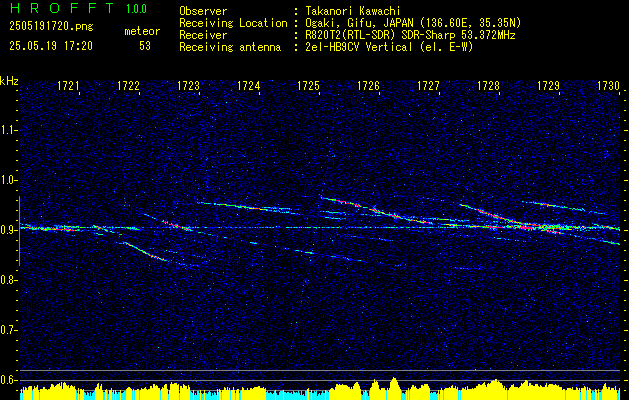Click the Receiver line R820T2(RTL-SDR)
The height and width of the screenshot is (400, 629).
click(410, 35)
